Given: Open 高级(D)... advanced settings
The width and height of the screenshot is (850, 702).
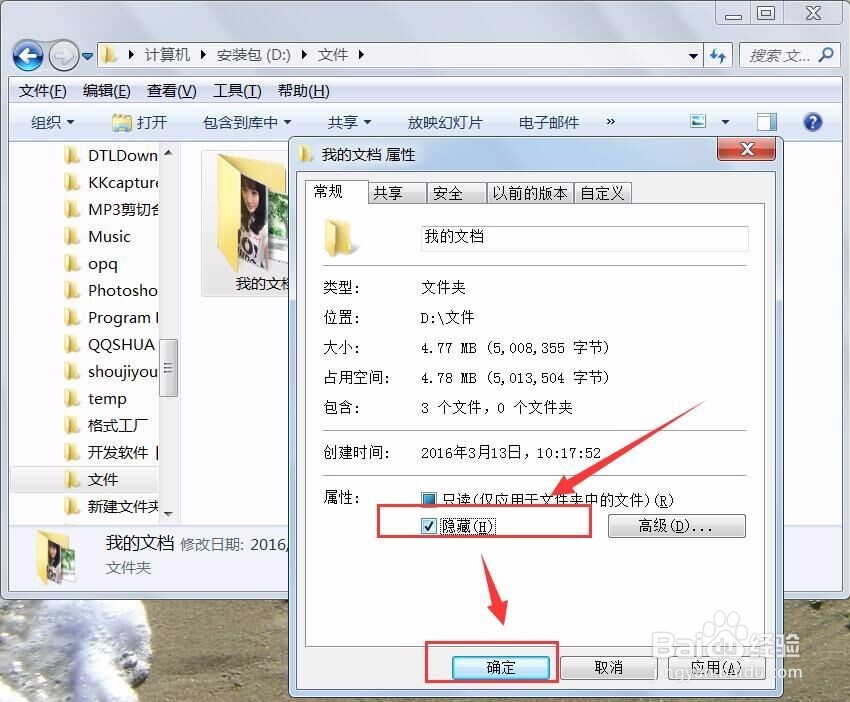Looking at the screenshot, I should coord(676,525).
